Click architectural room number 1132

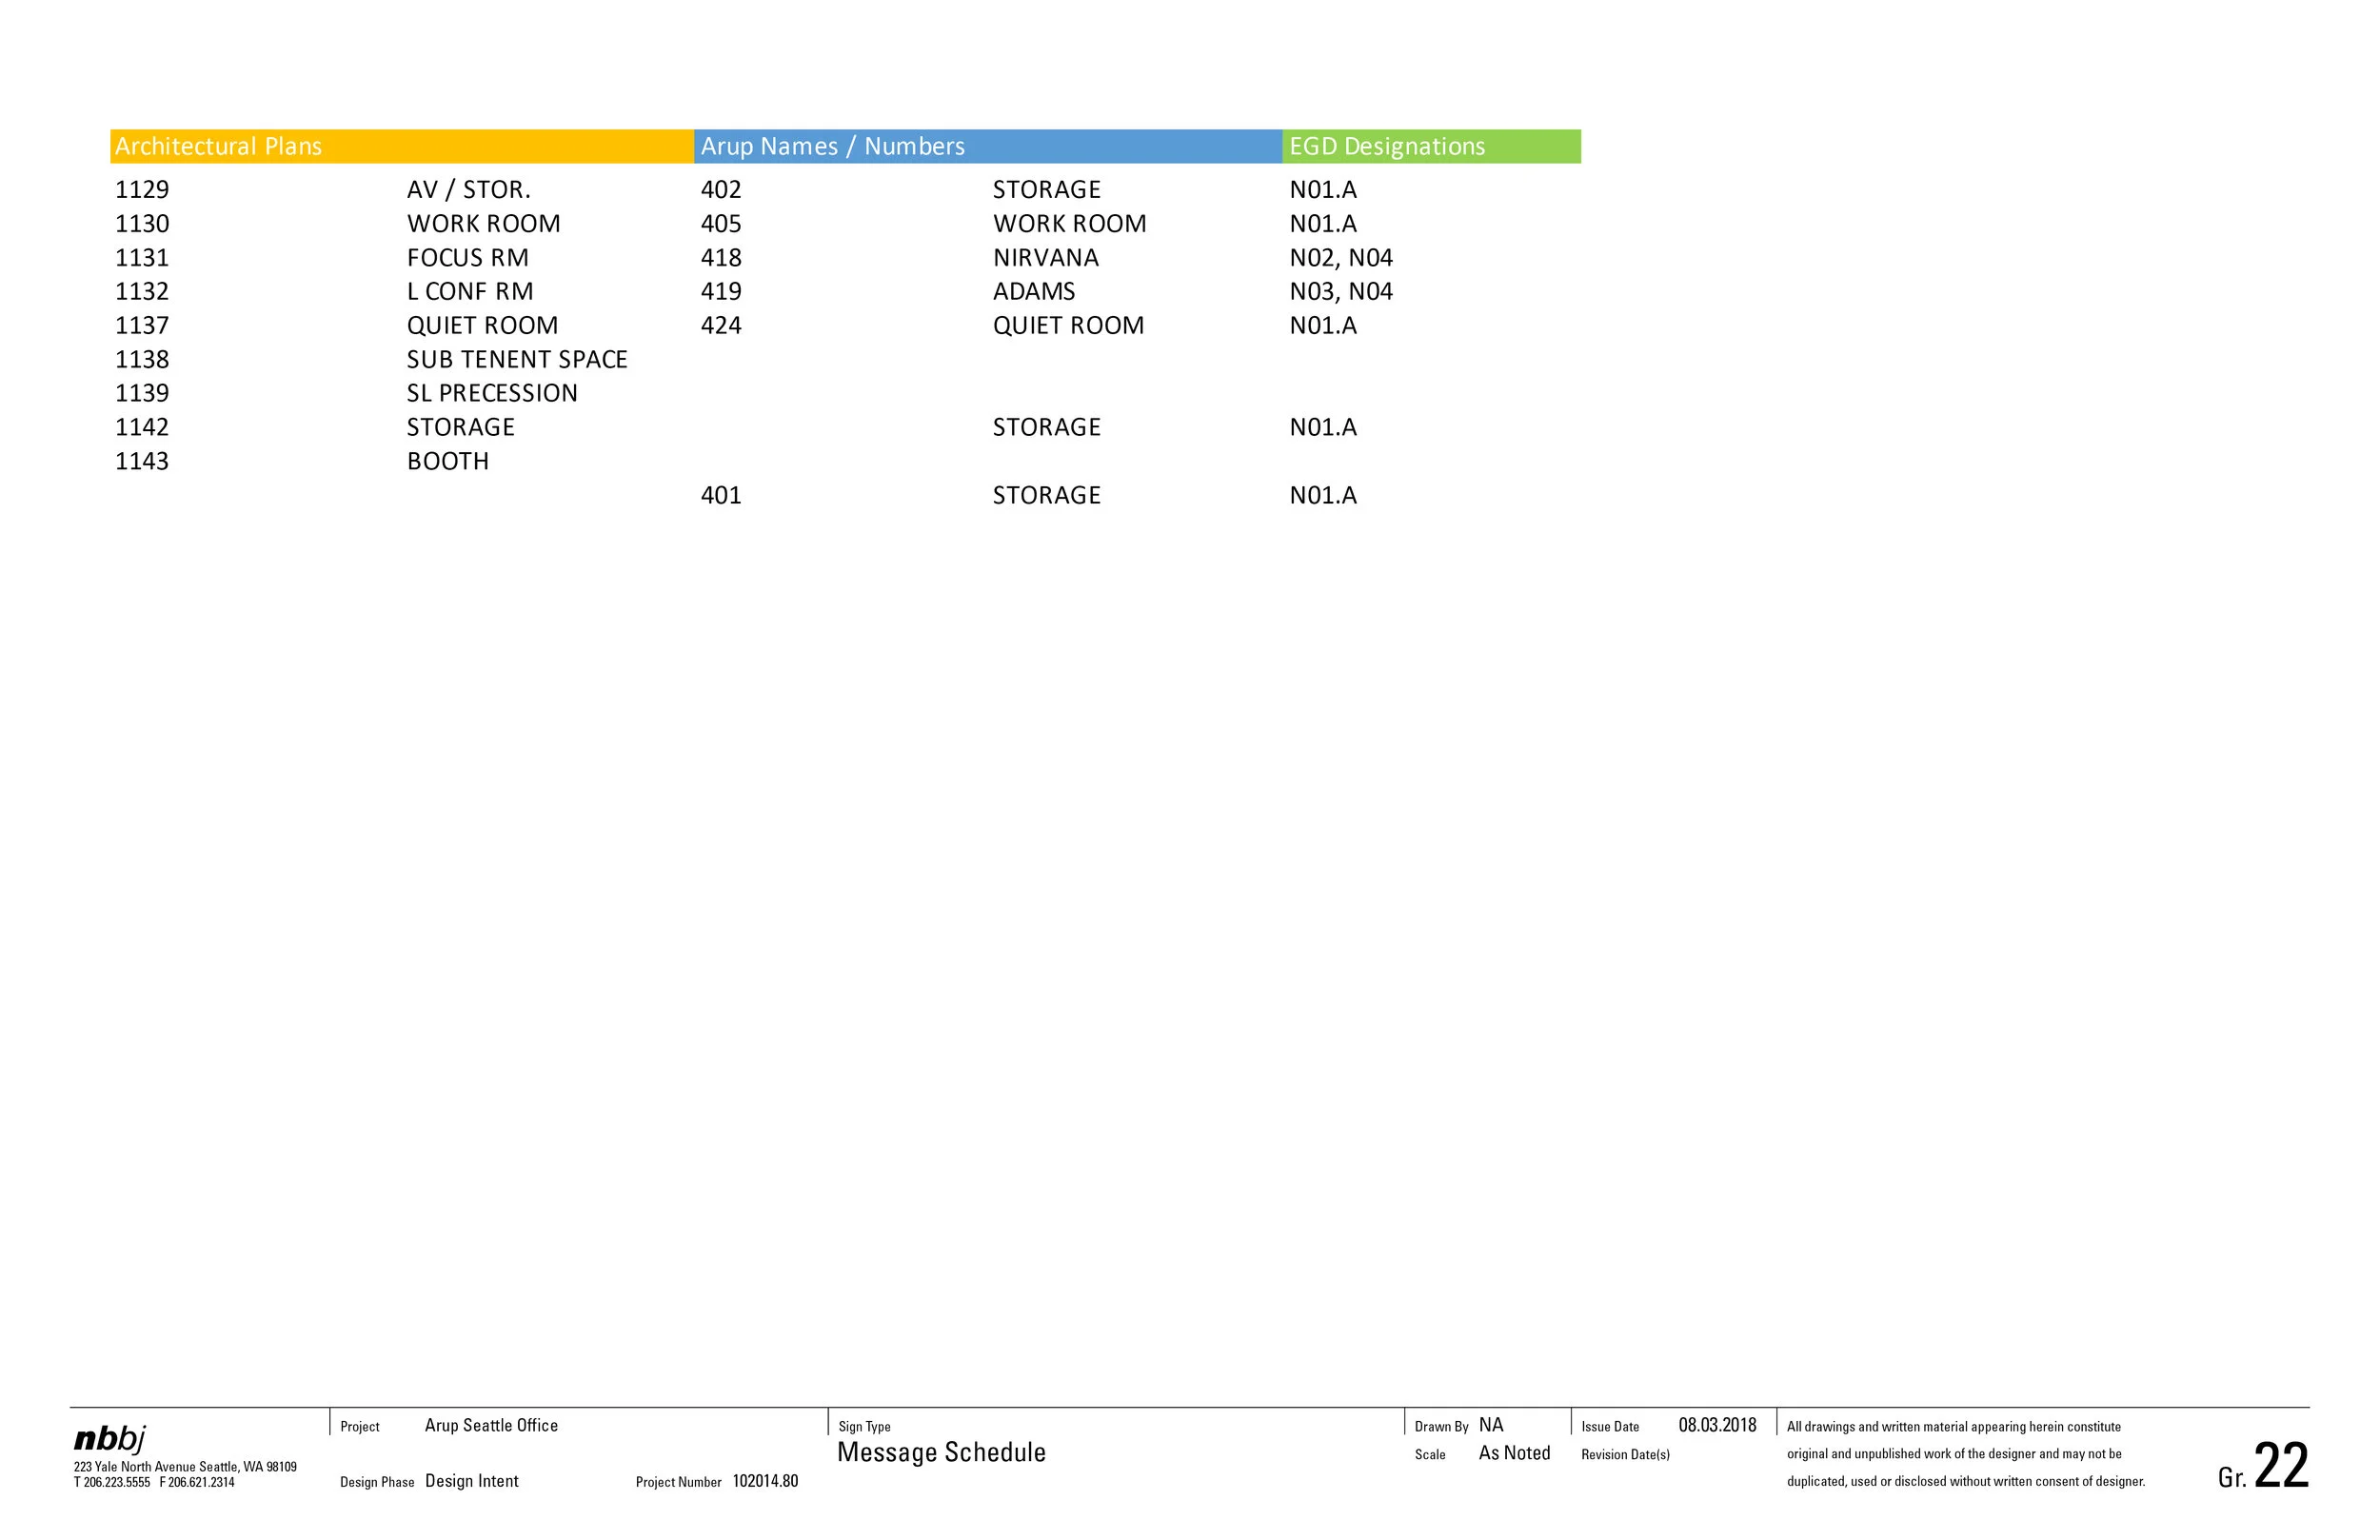[x=142, y=292]
